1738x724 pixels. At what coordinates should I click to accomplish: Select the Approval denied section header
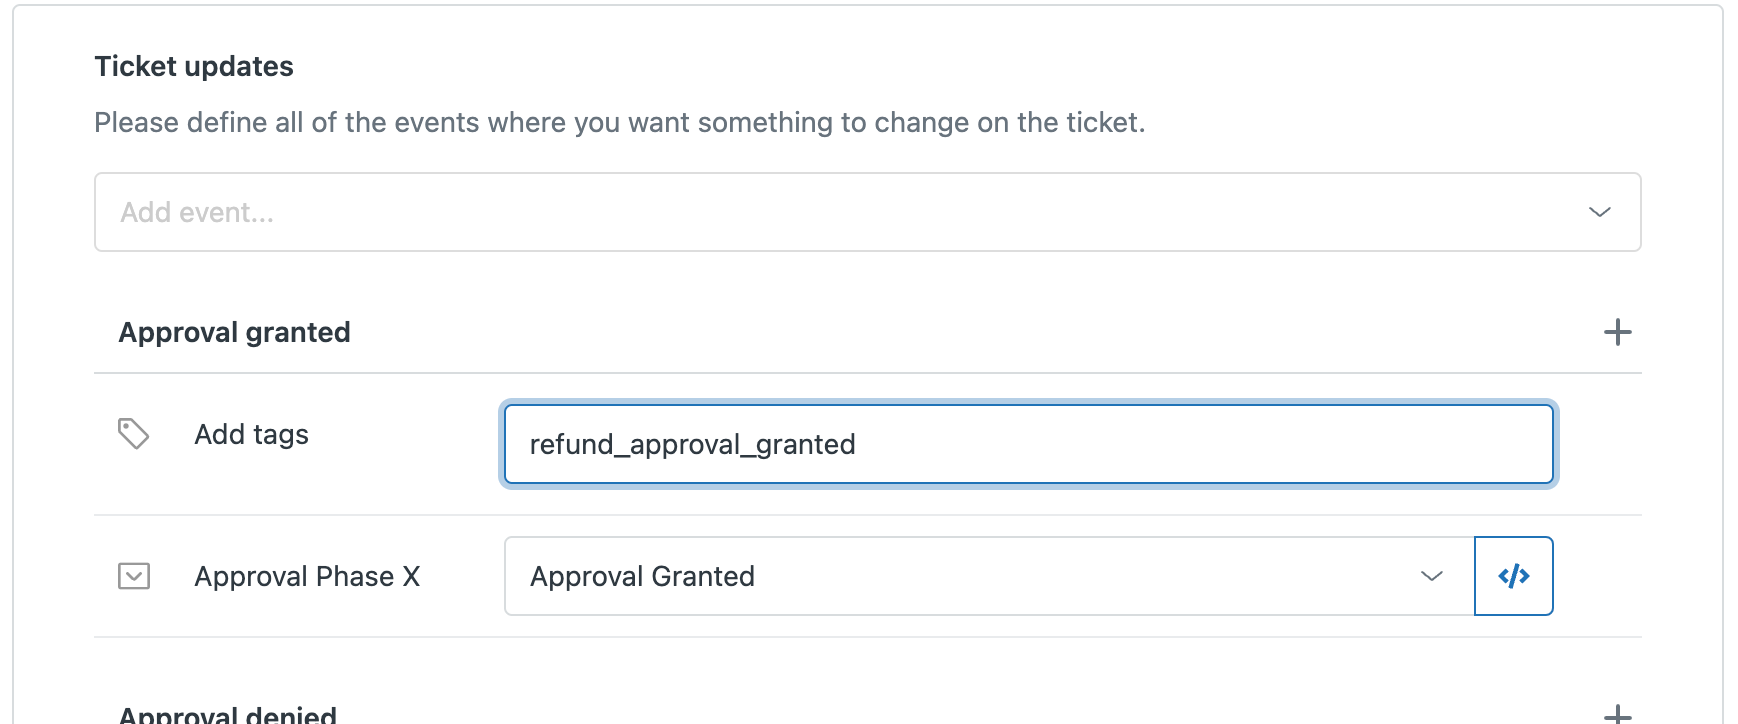coord(228,713)
